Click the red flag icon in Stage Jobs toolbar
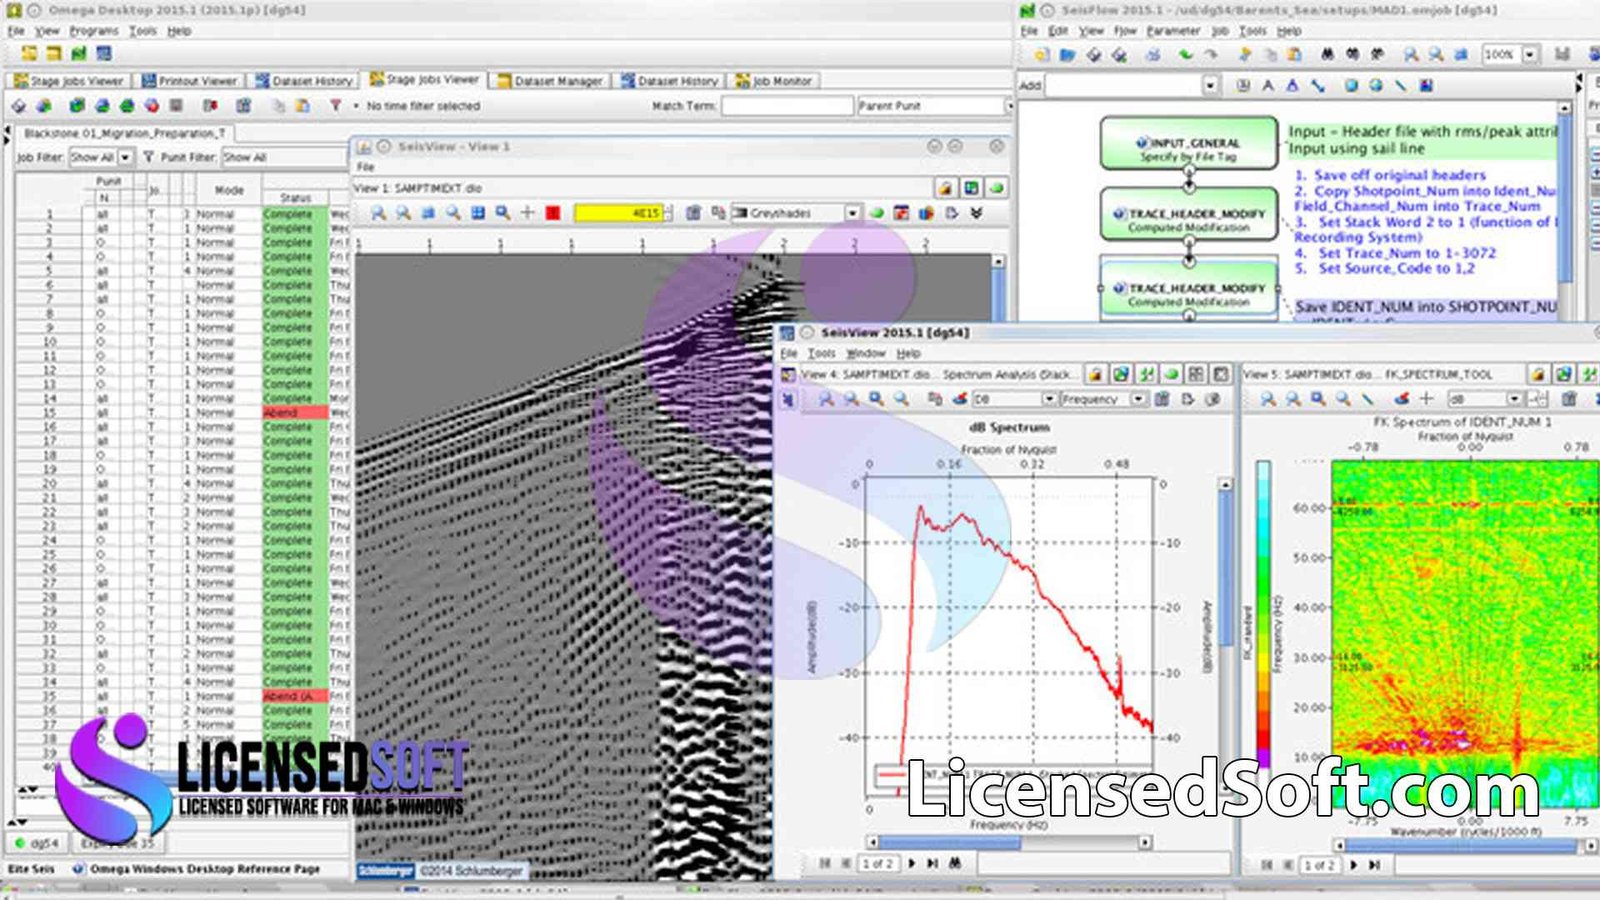1600x900 pixels. [x=210, y=105]
